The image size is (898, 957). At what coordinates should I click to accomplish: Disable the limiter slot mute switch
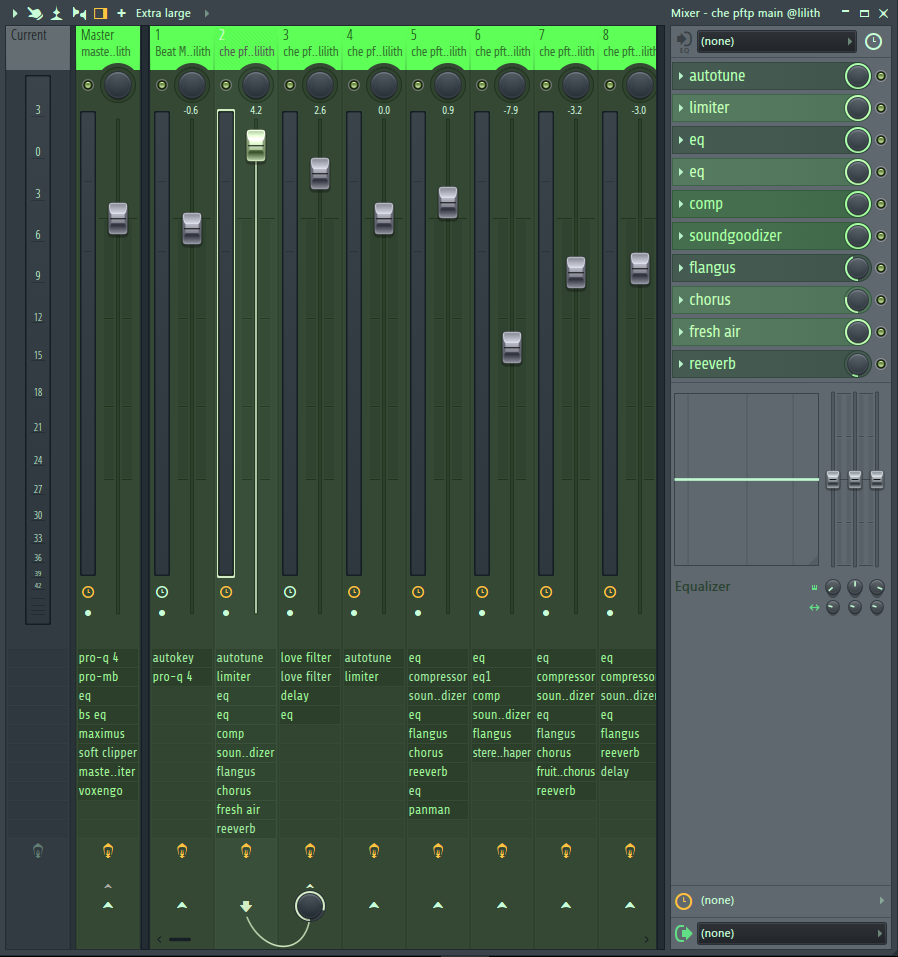(881, 108)
